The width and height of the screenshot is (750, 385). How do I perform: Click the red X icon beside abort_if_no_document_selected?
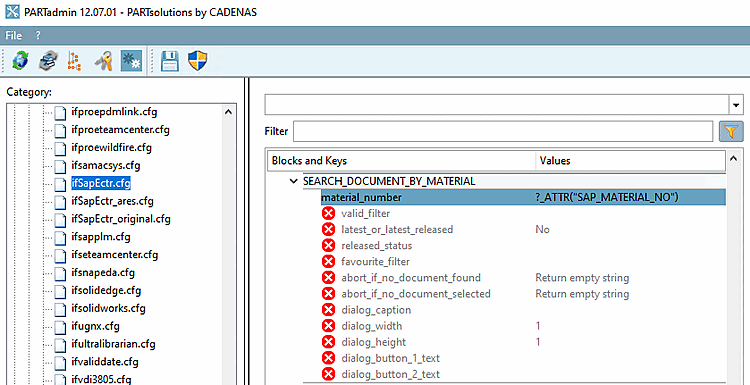pyautogui.click(x=328, y=294)
